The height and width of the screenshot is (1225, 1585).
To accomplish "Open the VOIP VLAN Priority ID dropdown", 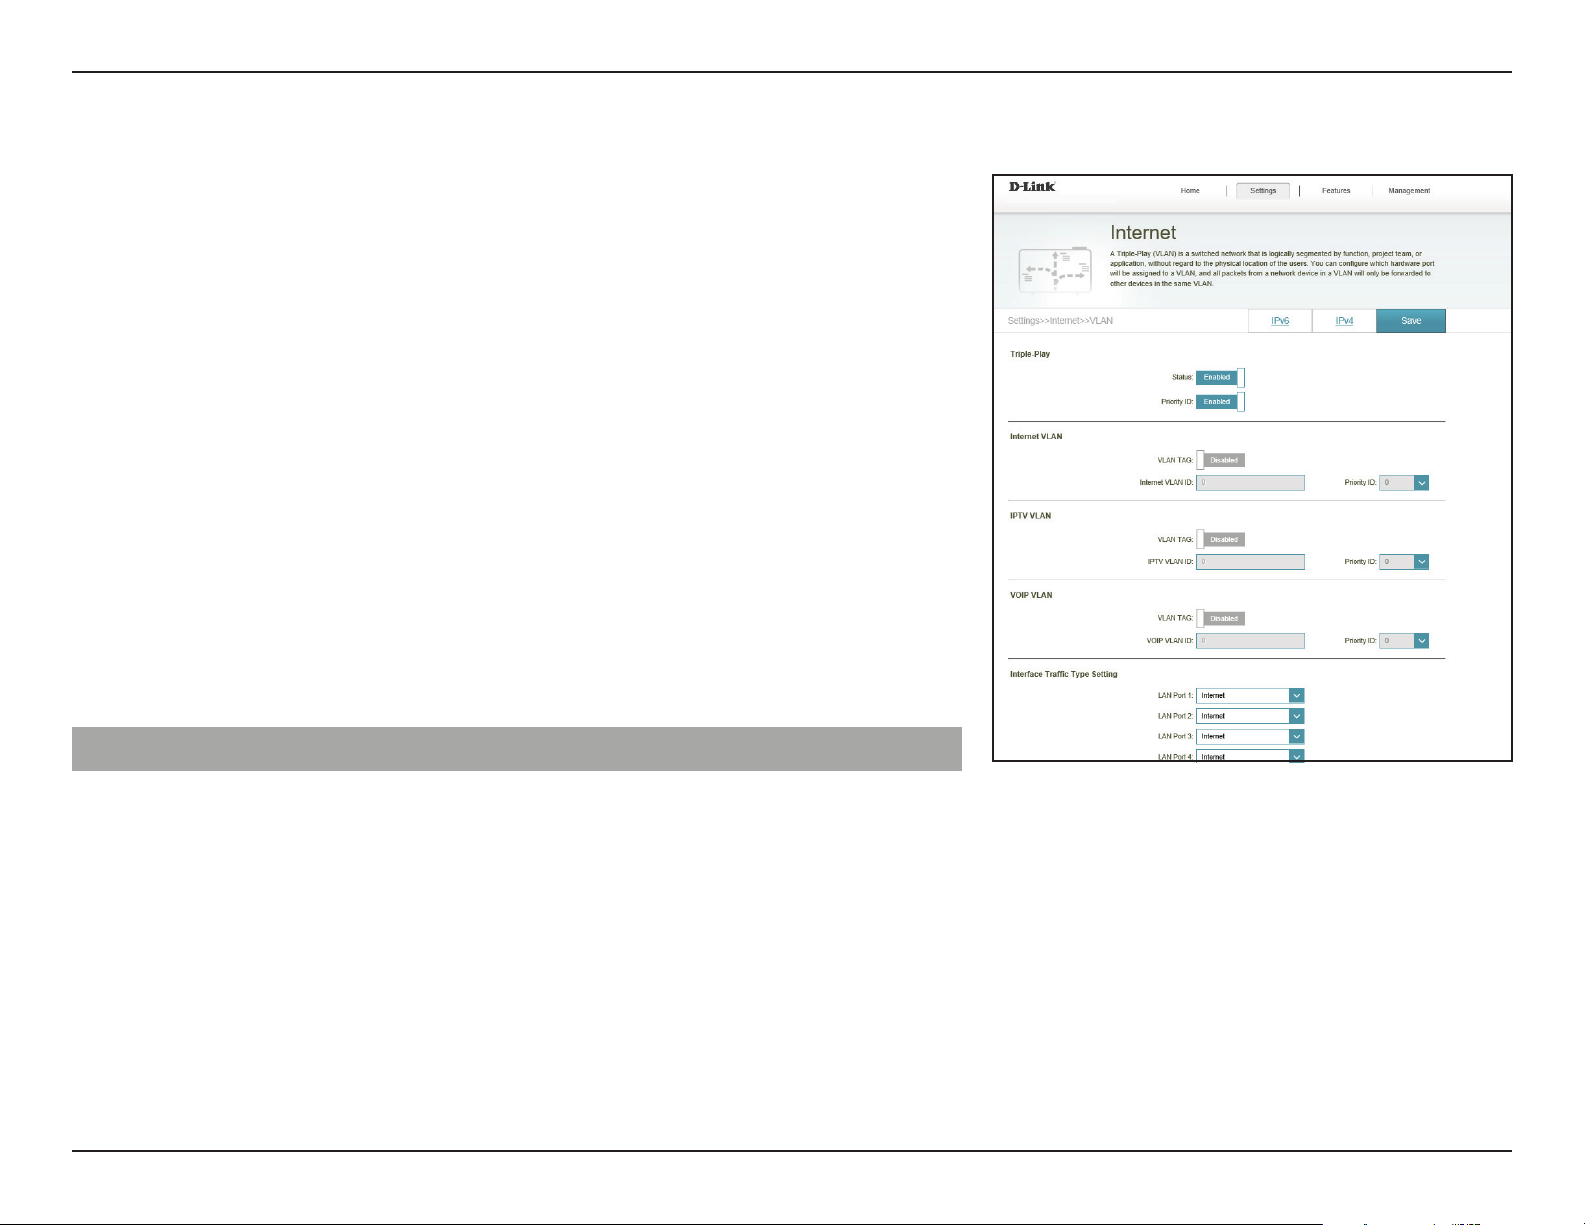I will (1404, 641).
